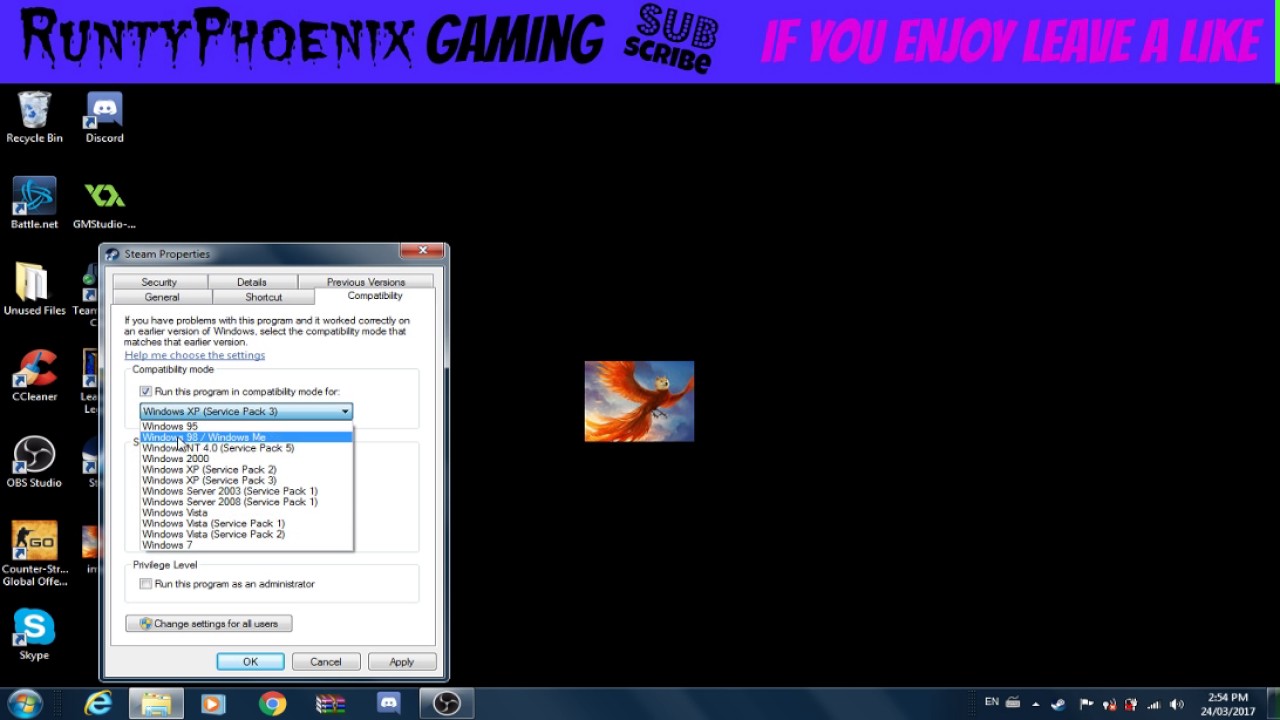
Task: Show hidden tray icons arrow
Action: (1036, 704)
